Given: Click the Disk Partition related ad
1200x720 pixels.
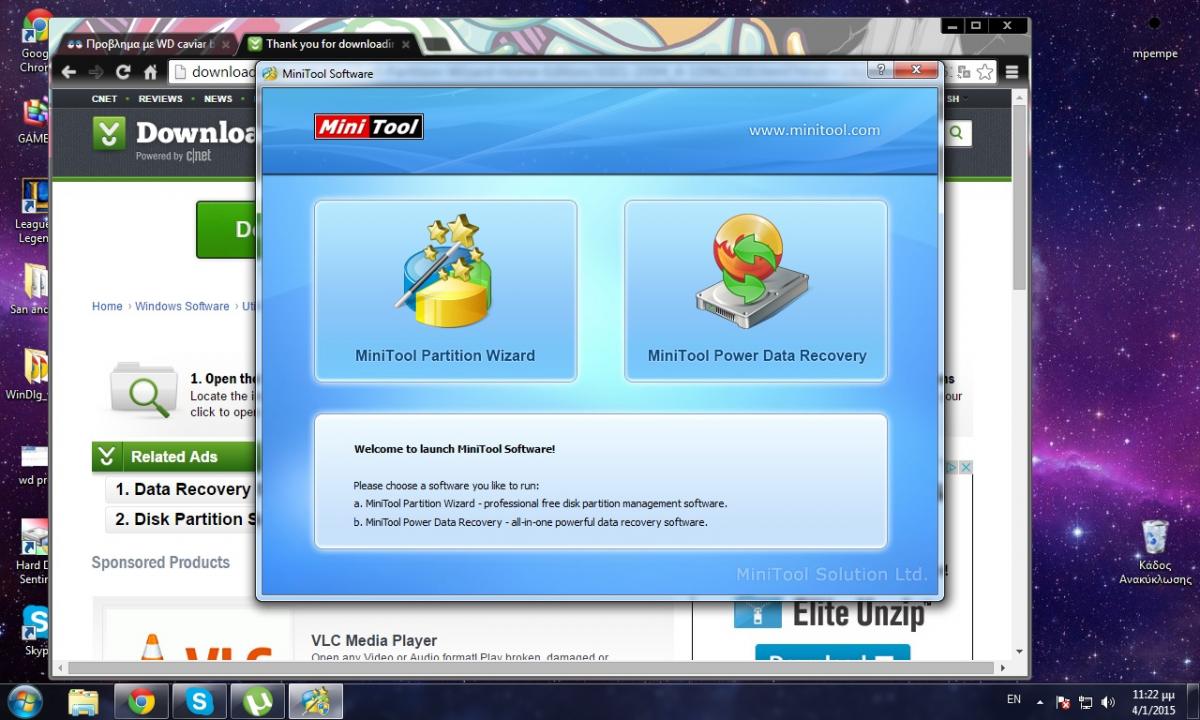Looking at the screenshot, I should [182, 519].
